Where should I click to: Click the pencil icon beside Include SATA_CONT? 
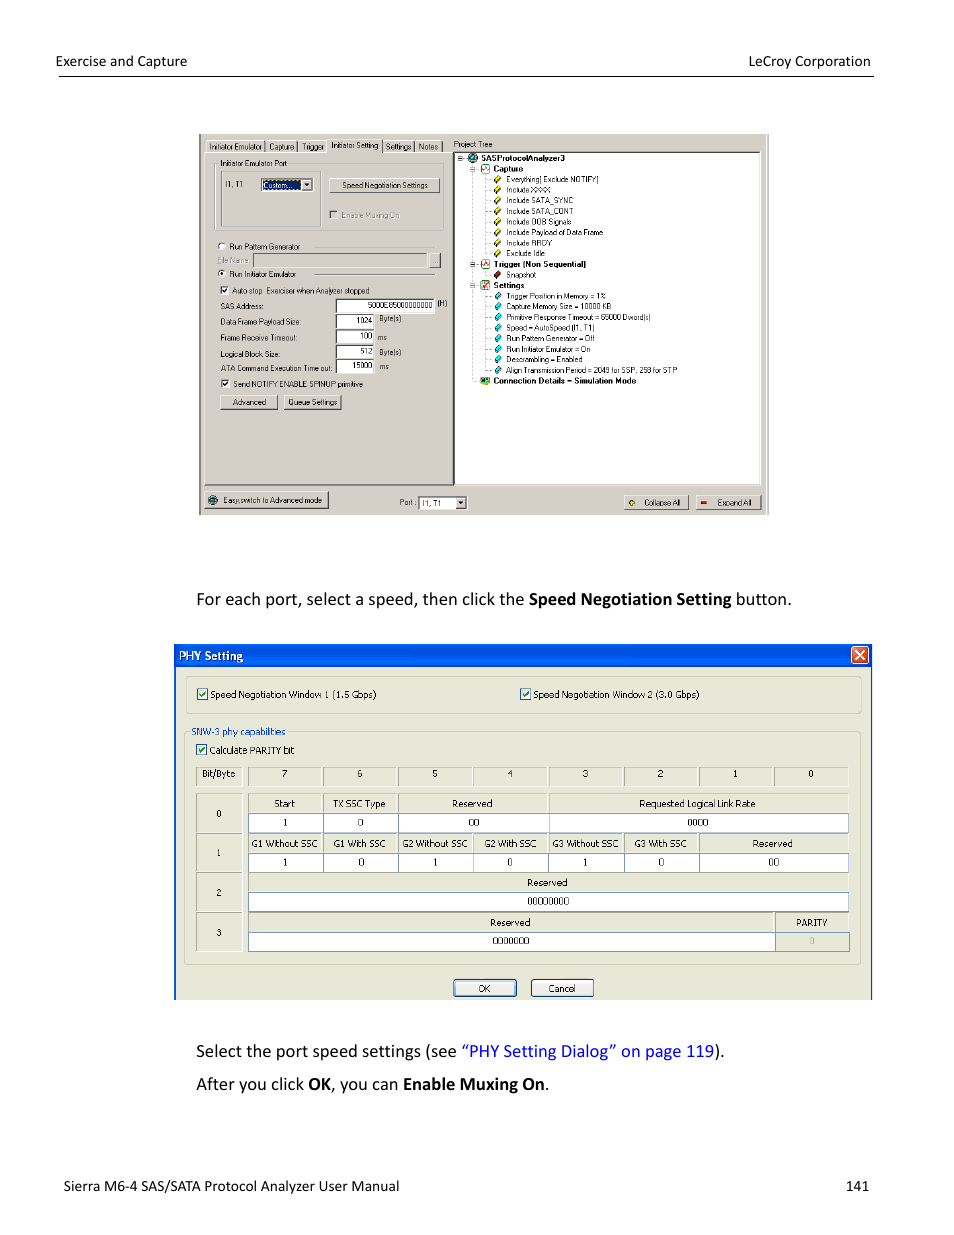[498, 211]
